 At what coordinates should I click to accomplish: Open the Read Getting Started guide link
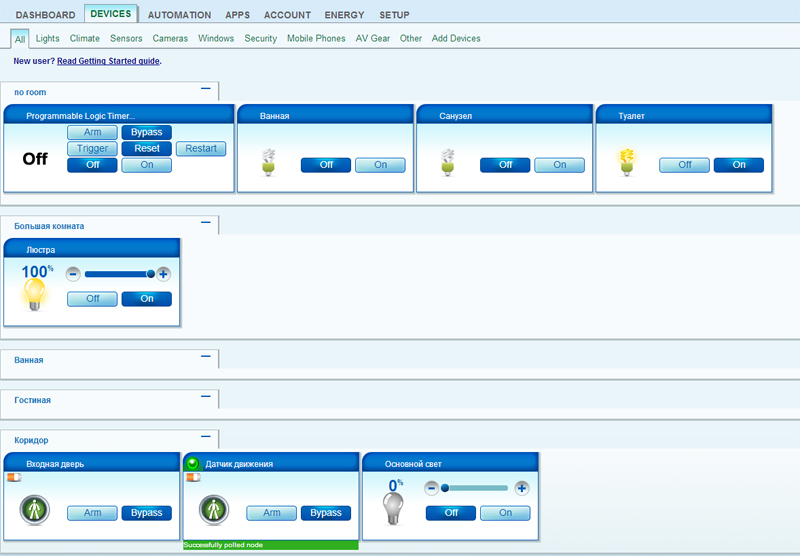coord(108,61)
